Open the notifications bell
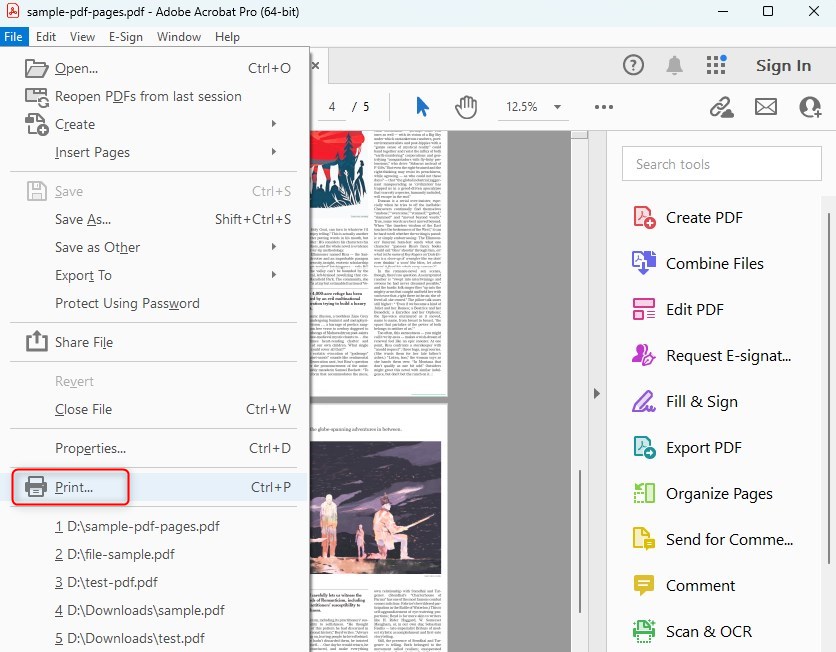836x652 pixels. pyautogui.click(x=674, y=64)
